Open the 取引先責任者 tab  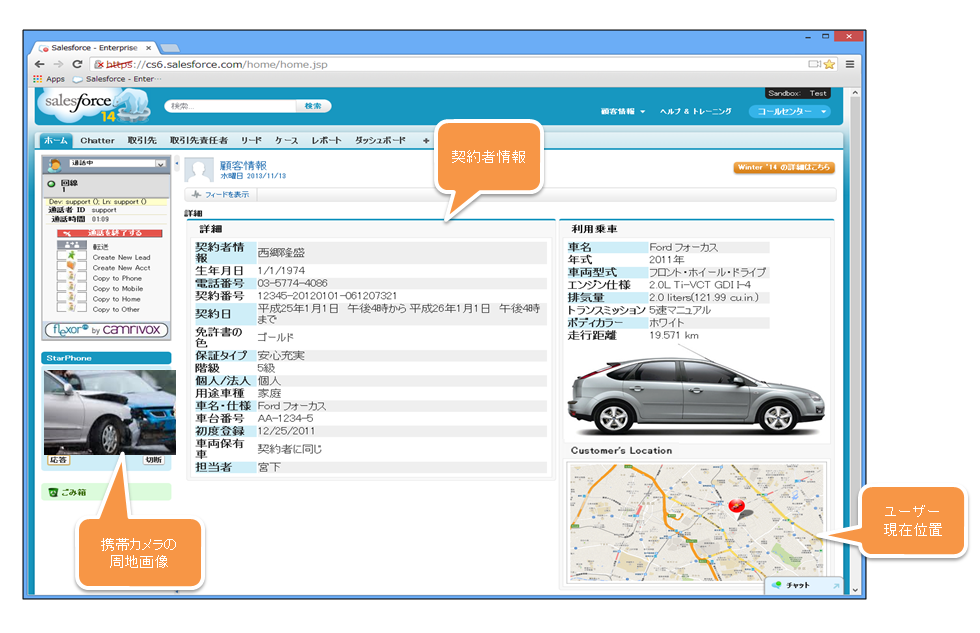tap(199, 141)
